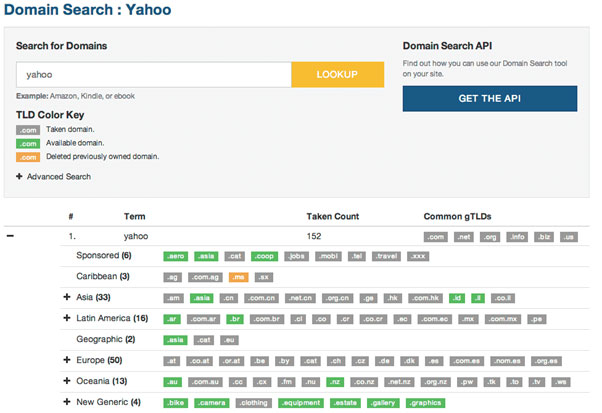Expand the Latin America TLD group
The width and height of the screenshot is (602, 413).
67,318
